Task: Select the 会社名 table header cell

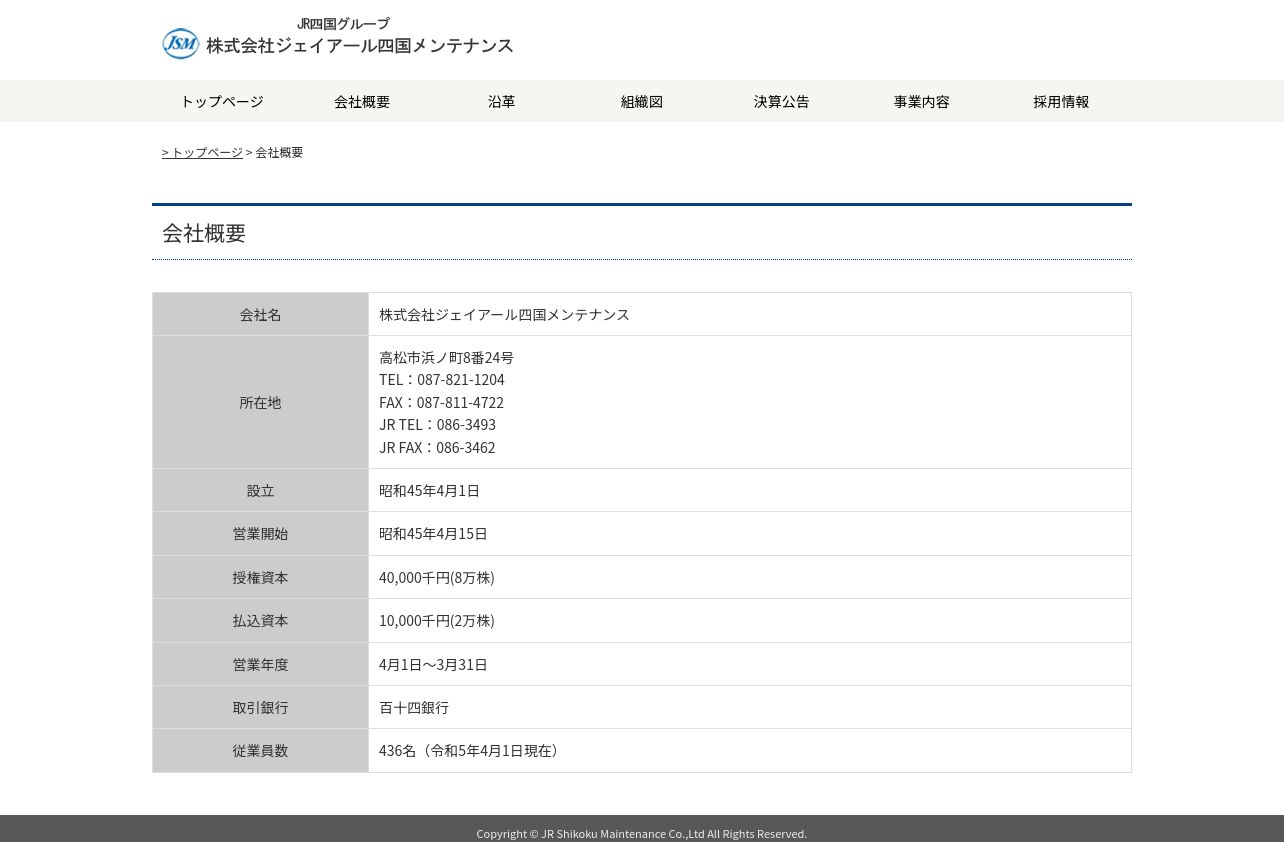Action: click(x=260, y=314)
